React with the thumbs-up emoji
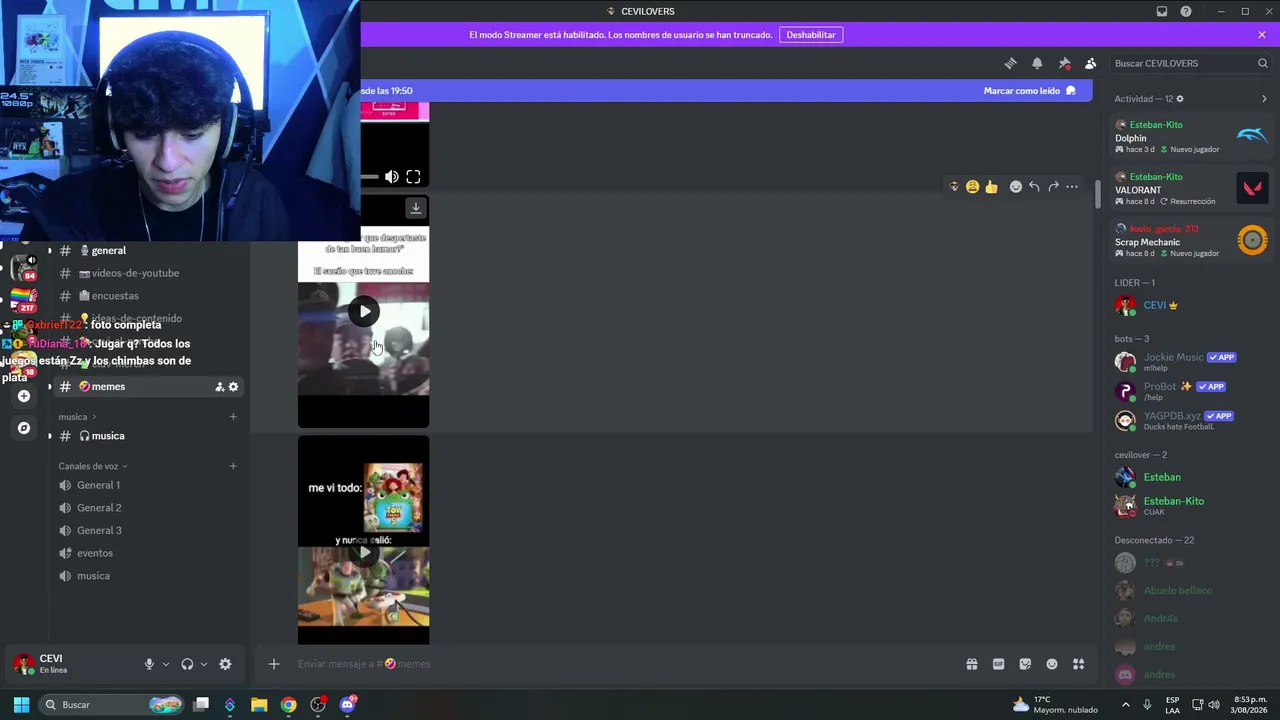 pos(991,187)
